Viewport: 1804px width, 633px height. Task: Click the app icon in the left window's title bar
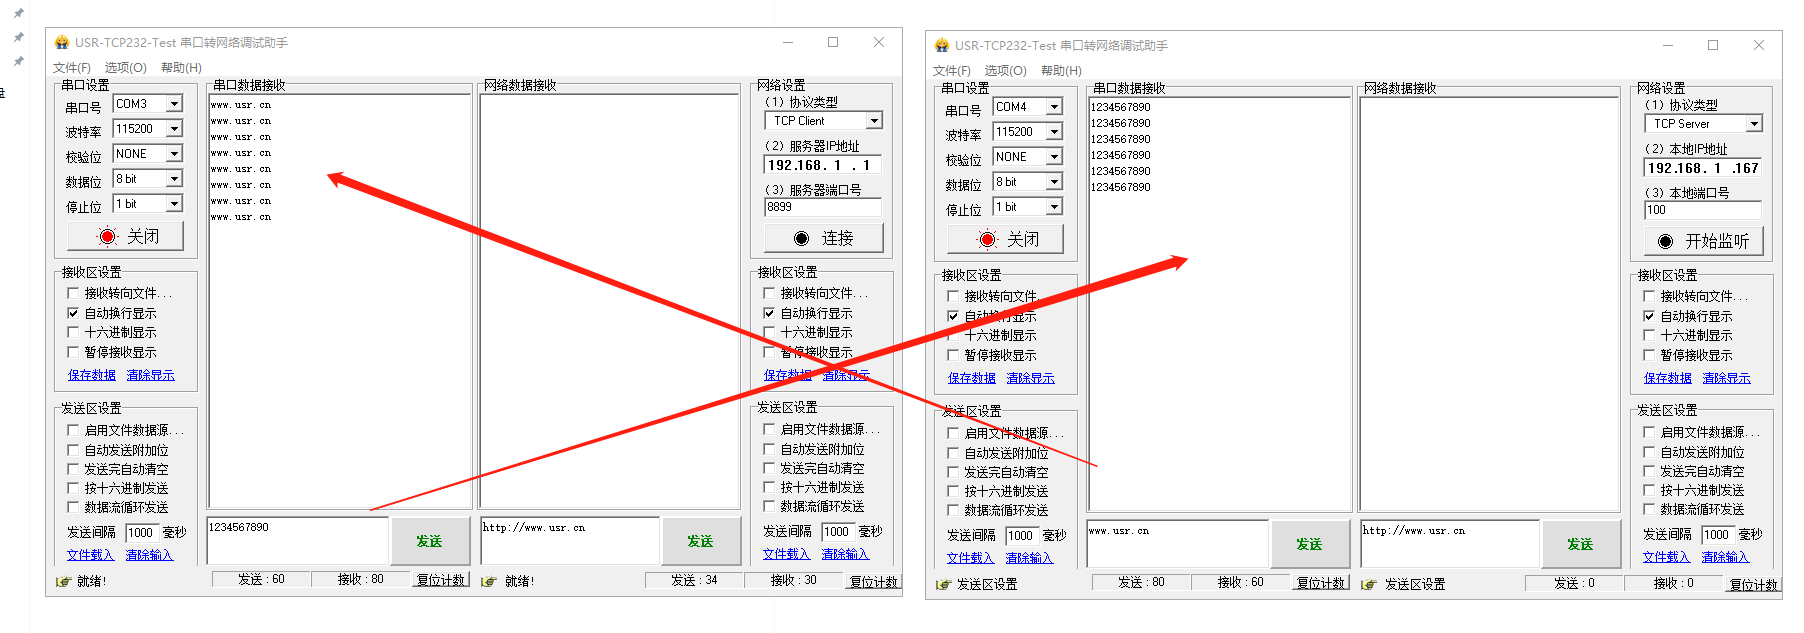pos(62,42)
